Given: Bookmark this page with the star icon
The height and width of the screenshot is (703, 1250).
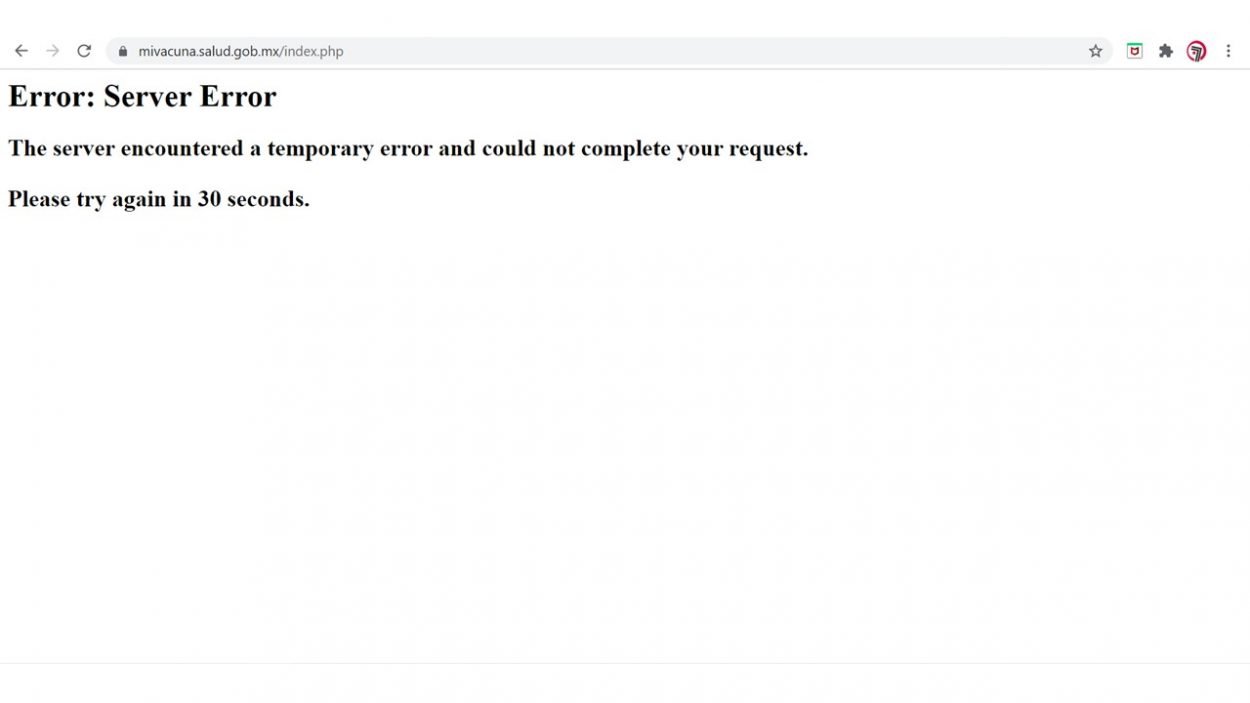Looking at the screenshot, I should 1095,51.
